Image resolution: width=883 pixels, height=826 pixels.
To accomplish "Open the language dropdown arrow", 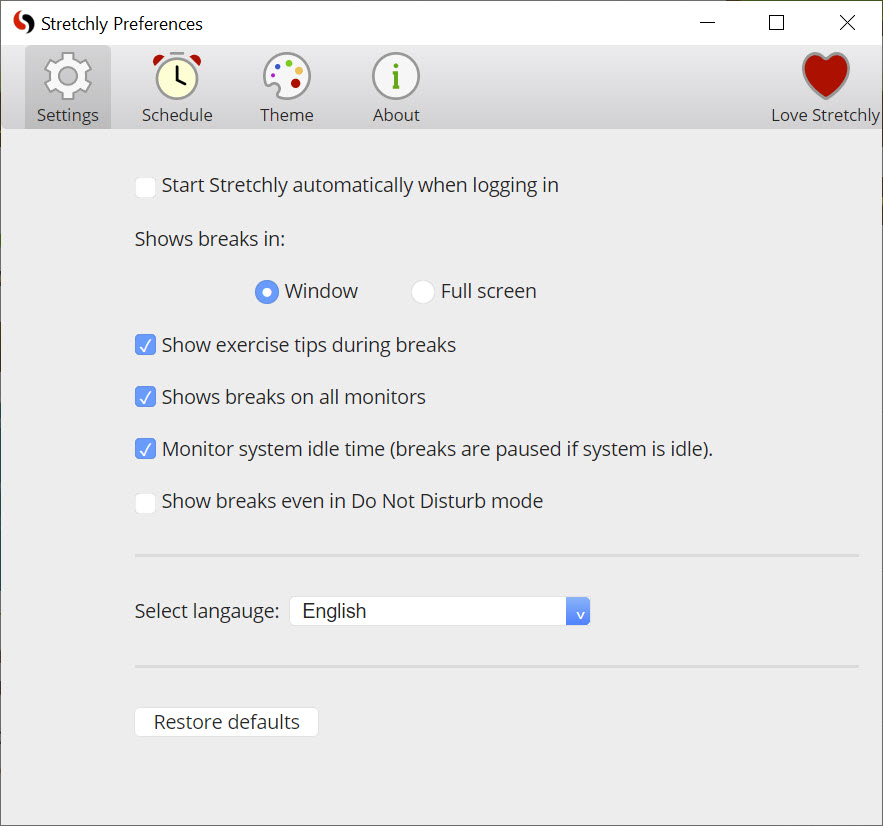I will [578, 611].
